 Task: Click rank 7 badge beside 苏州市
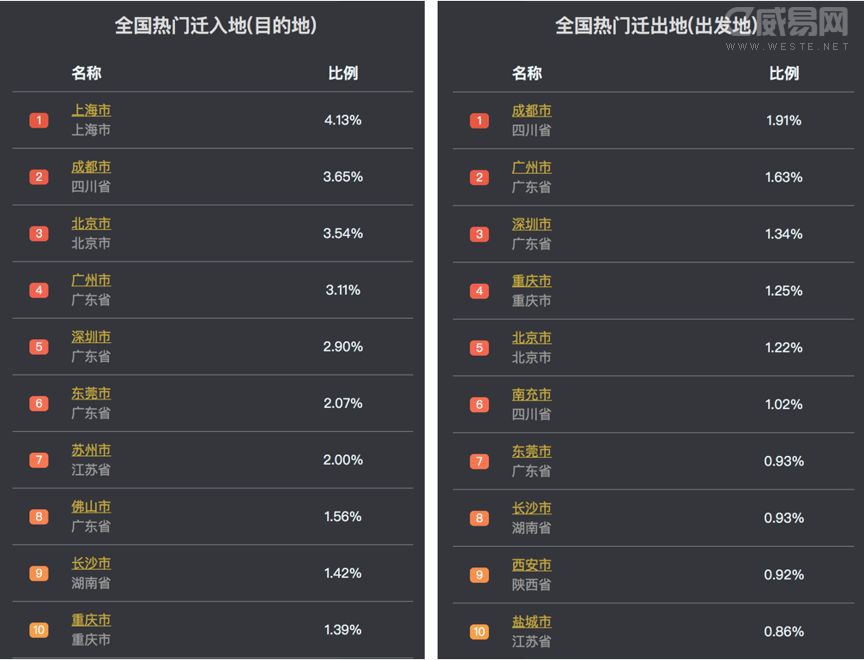tap(39, 460)
